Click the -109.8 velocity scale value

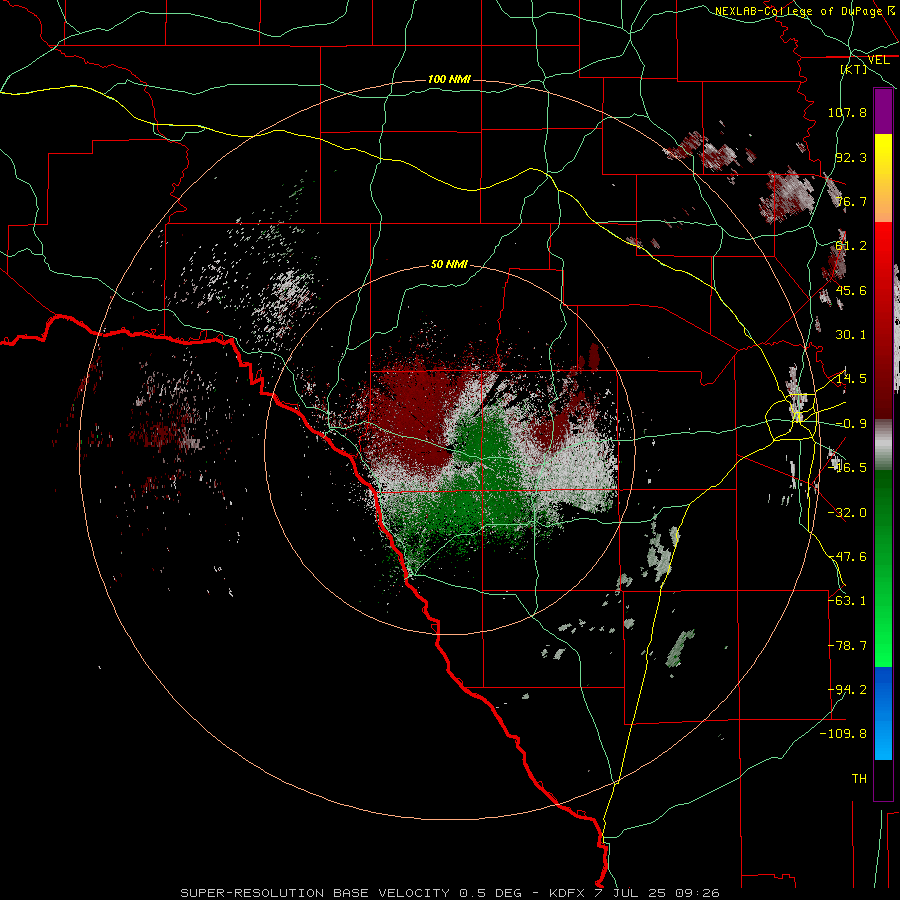(844, 734)
